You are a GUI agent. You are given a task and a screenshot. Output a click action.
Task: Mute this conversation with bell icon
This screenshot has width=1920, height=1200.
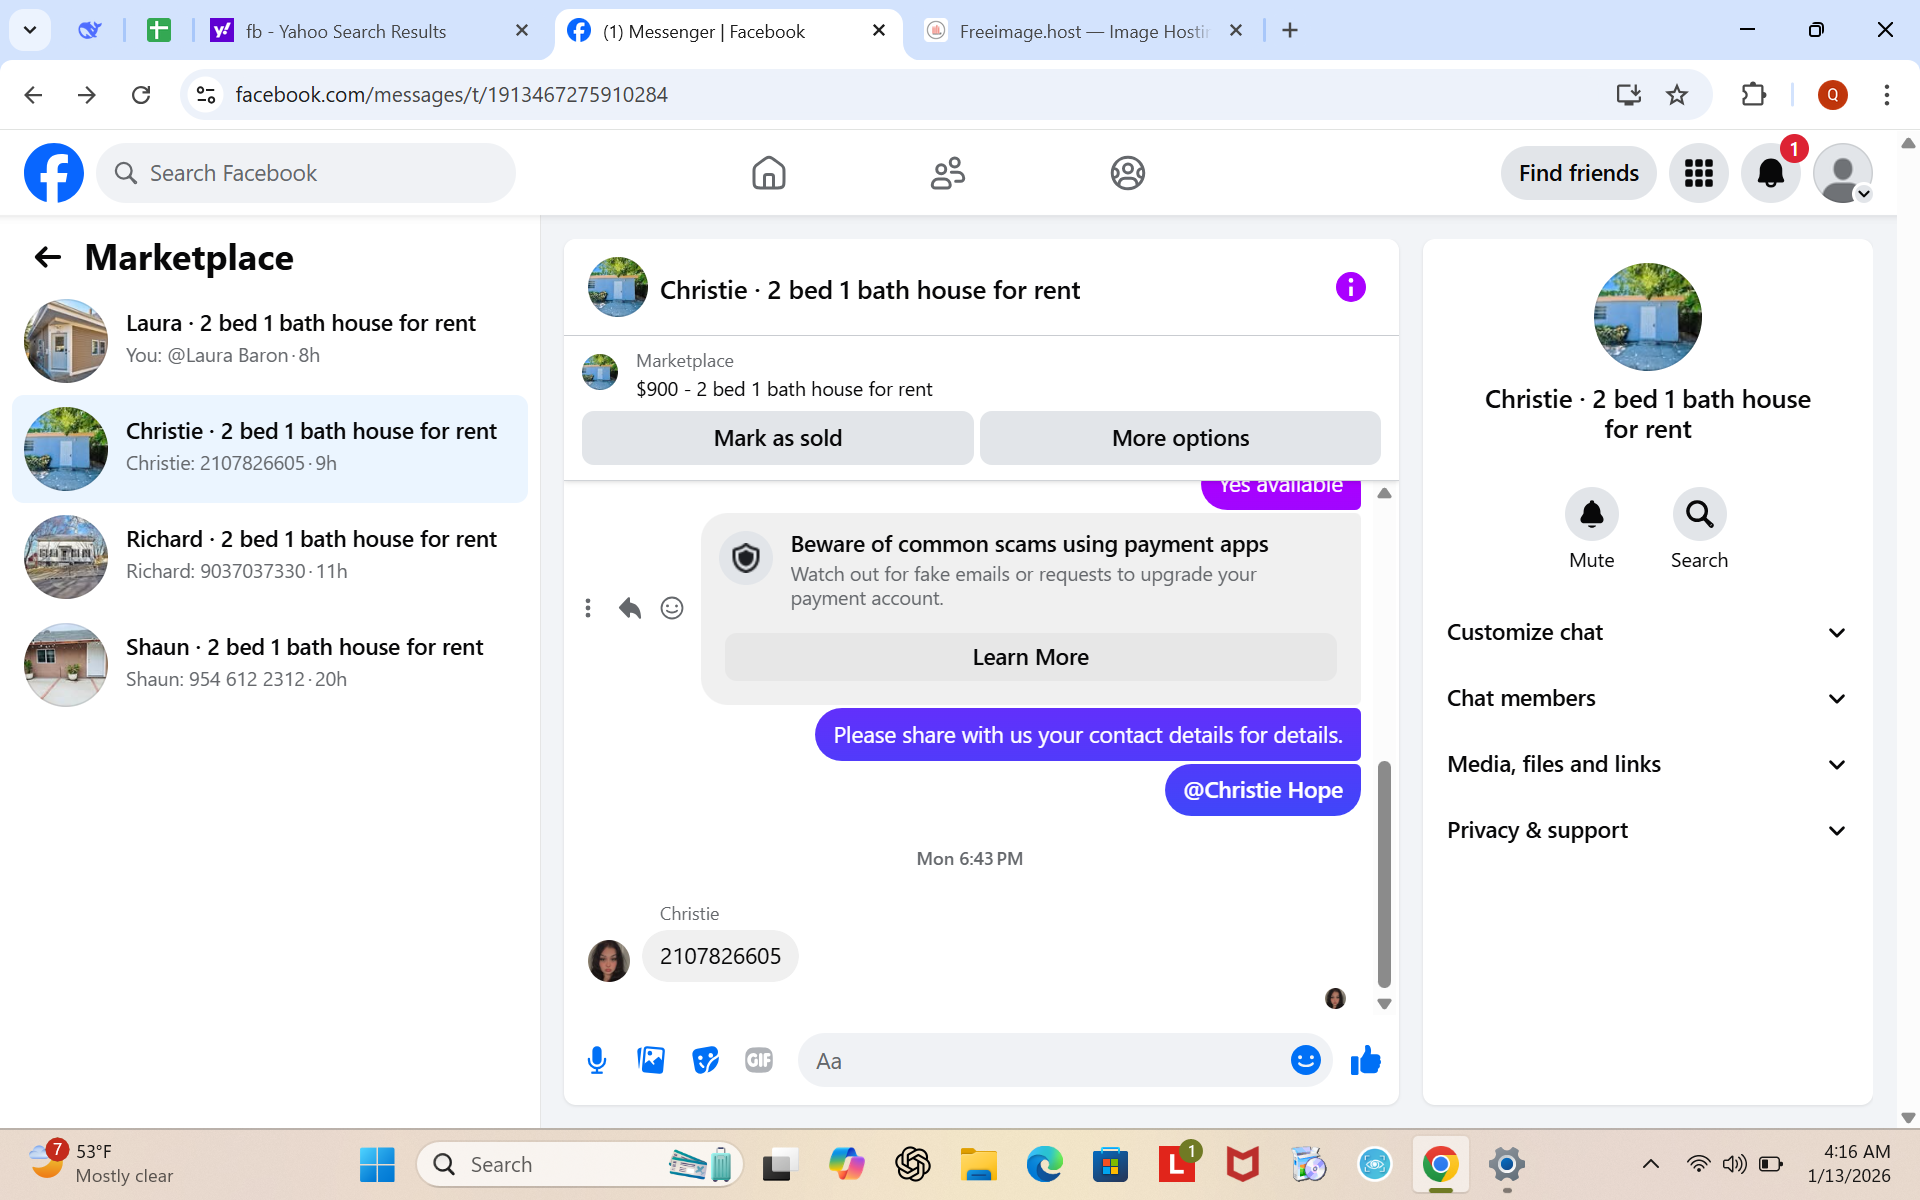point(1591,514)
